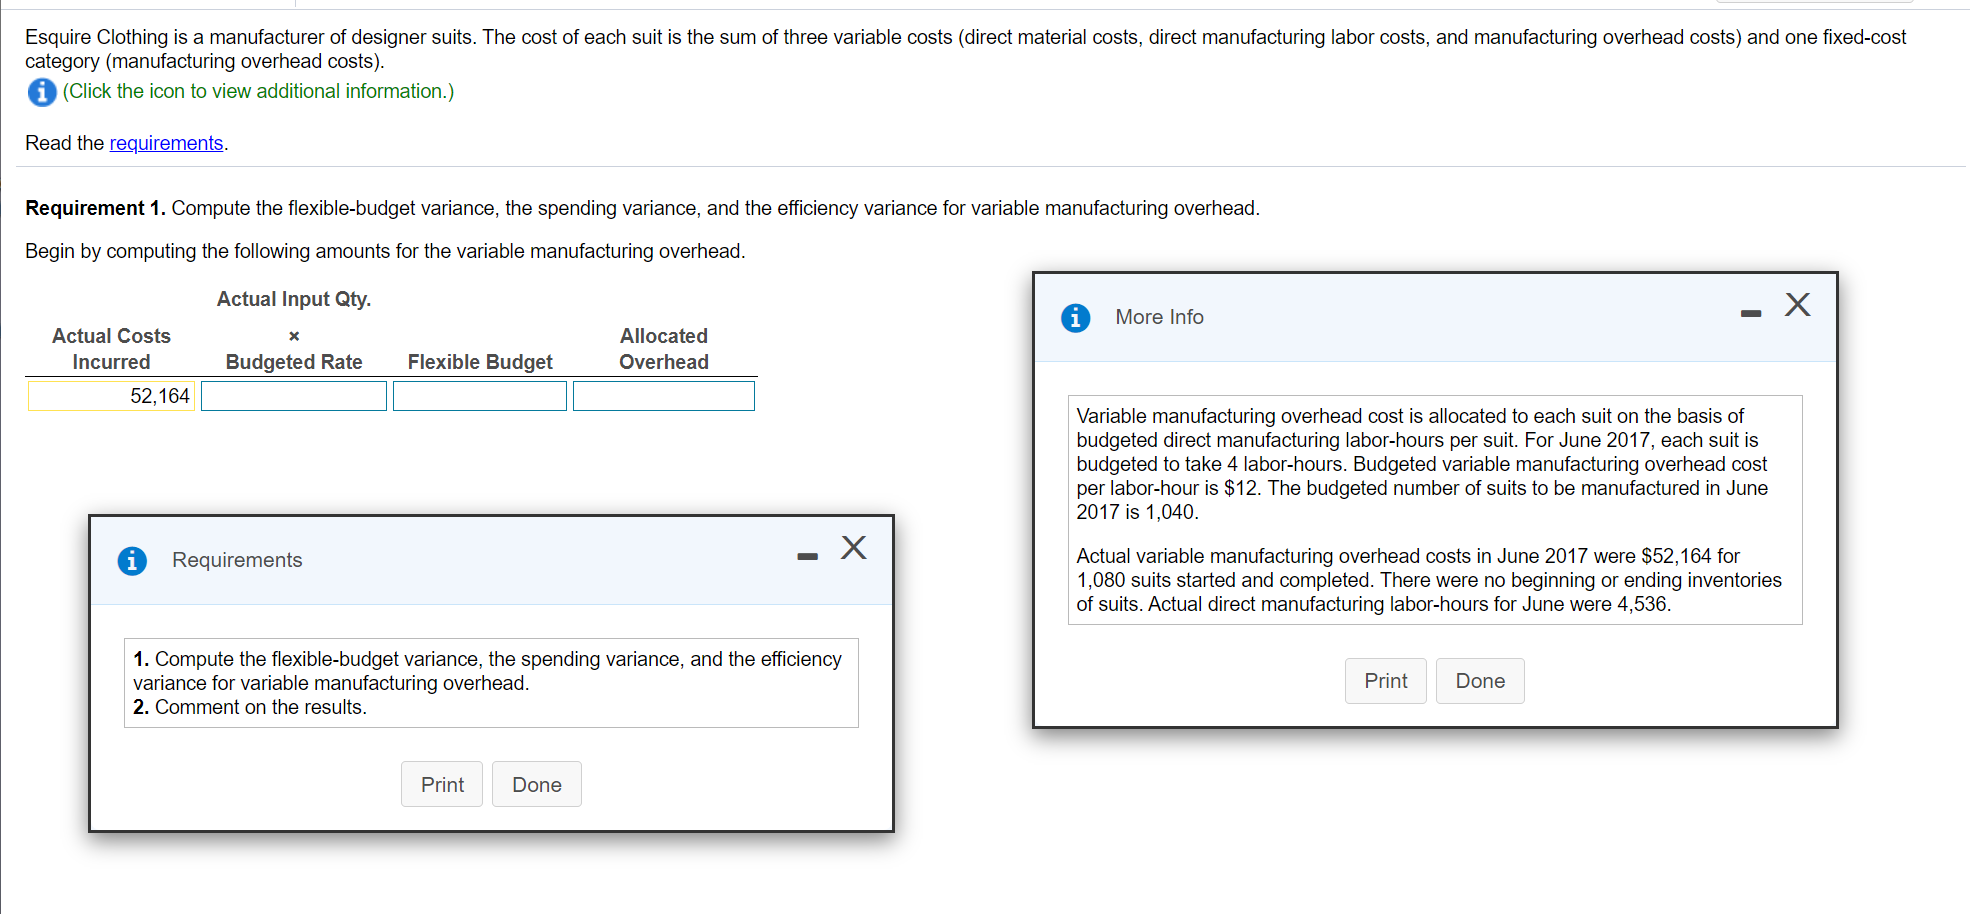1970x914 pixels.
Task: Click the 'Click the icon to view additional information' text
Action: pyautogui.click(x=258, y=91)
